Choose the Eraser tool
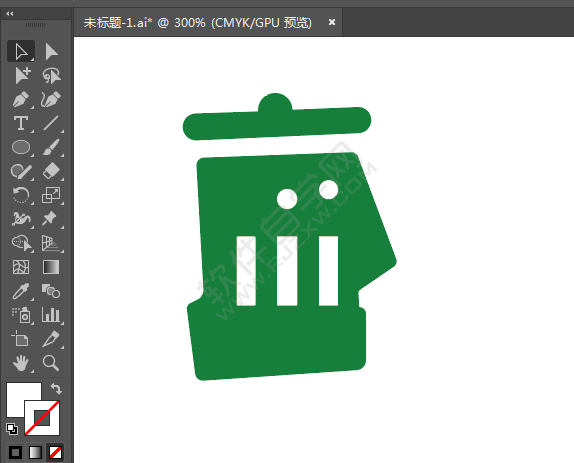 point(51,171)
